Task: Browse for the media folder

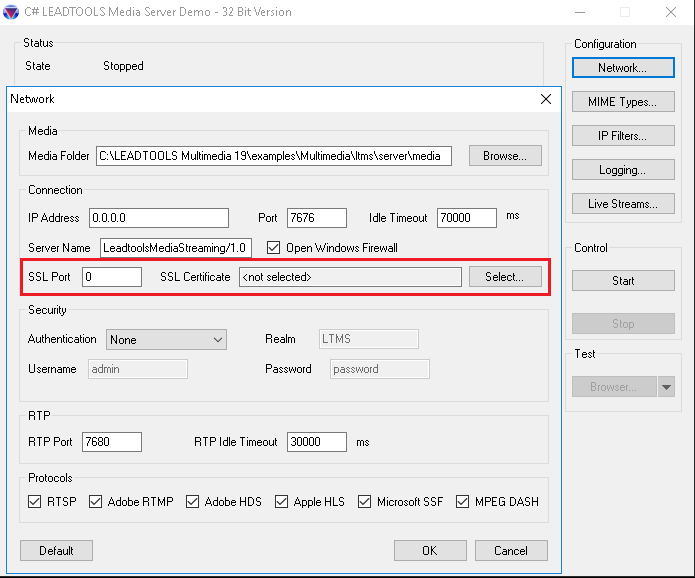Action: pyautogui.click(x=505, y=156)
